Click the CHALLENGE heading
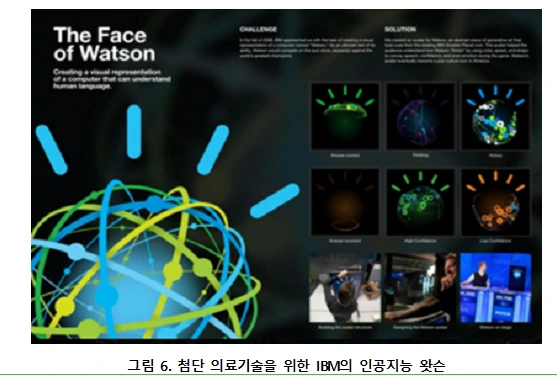557x376 pixels. (258, 29)
